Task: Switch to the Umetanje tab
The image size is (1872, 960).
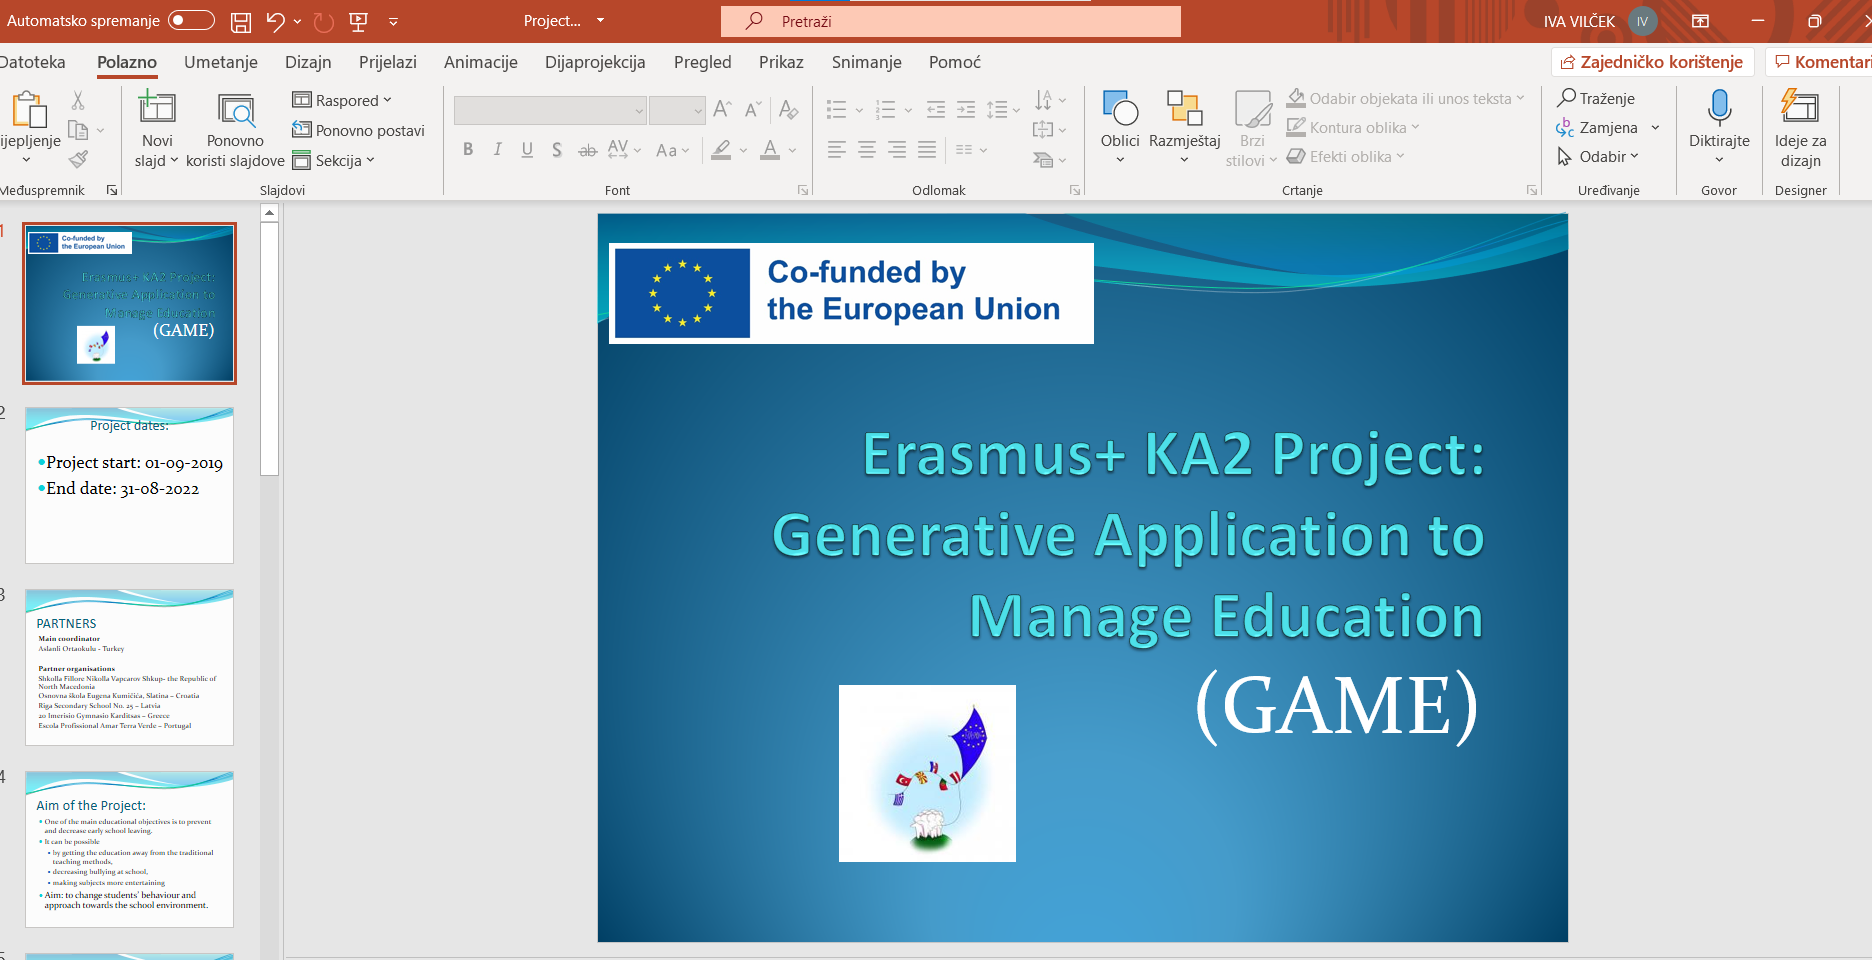Action: [x=221, y=62]
